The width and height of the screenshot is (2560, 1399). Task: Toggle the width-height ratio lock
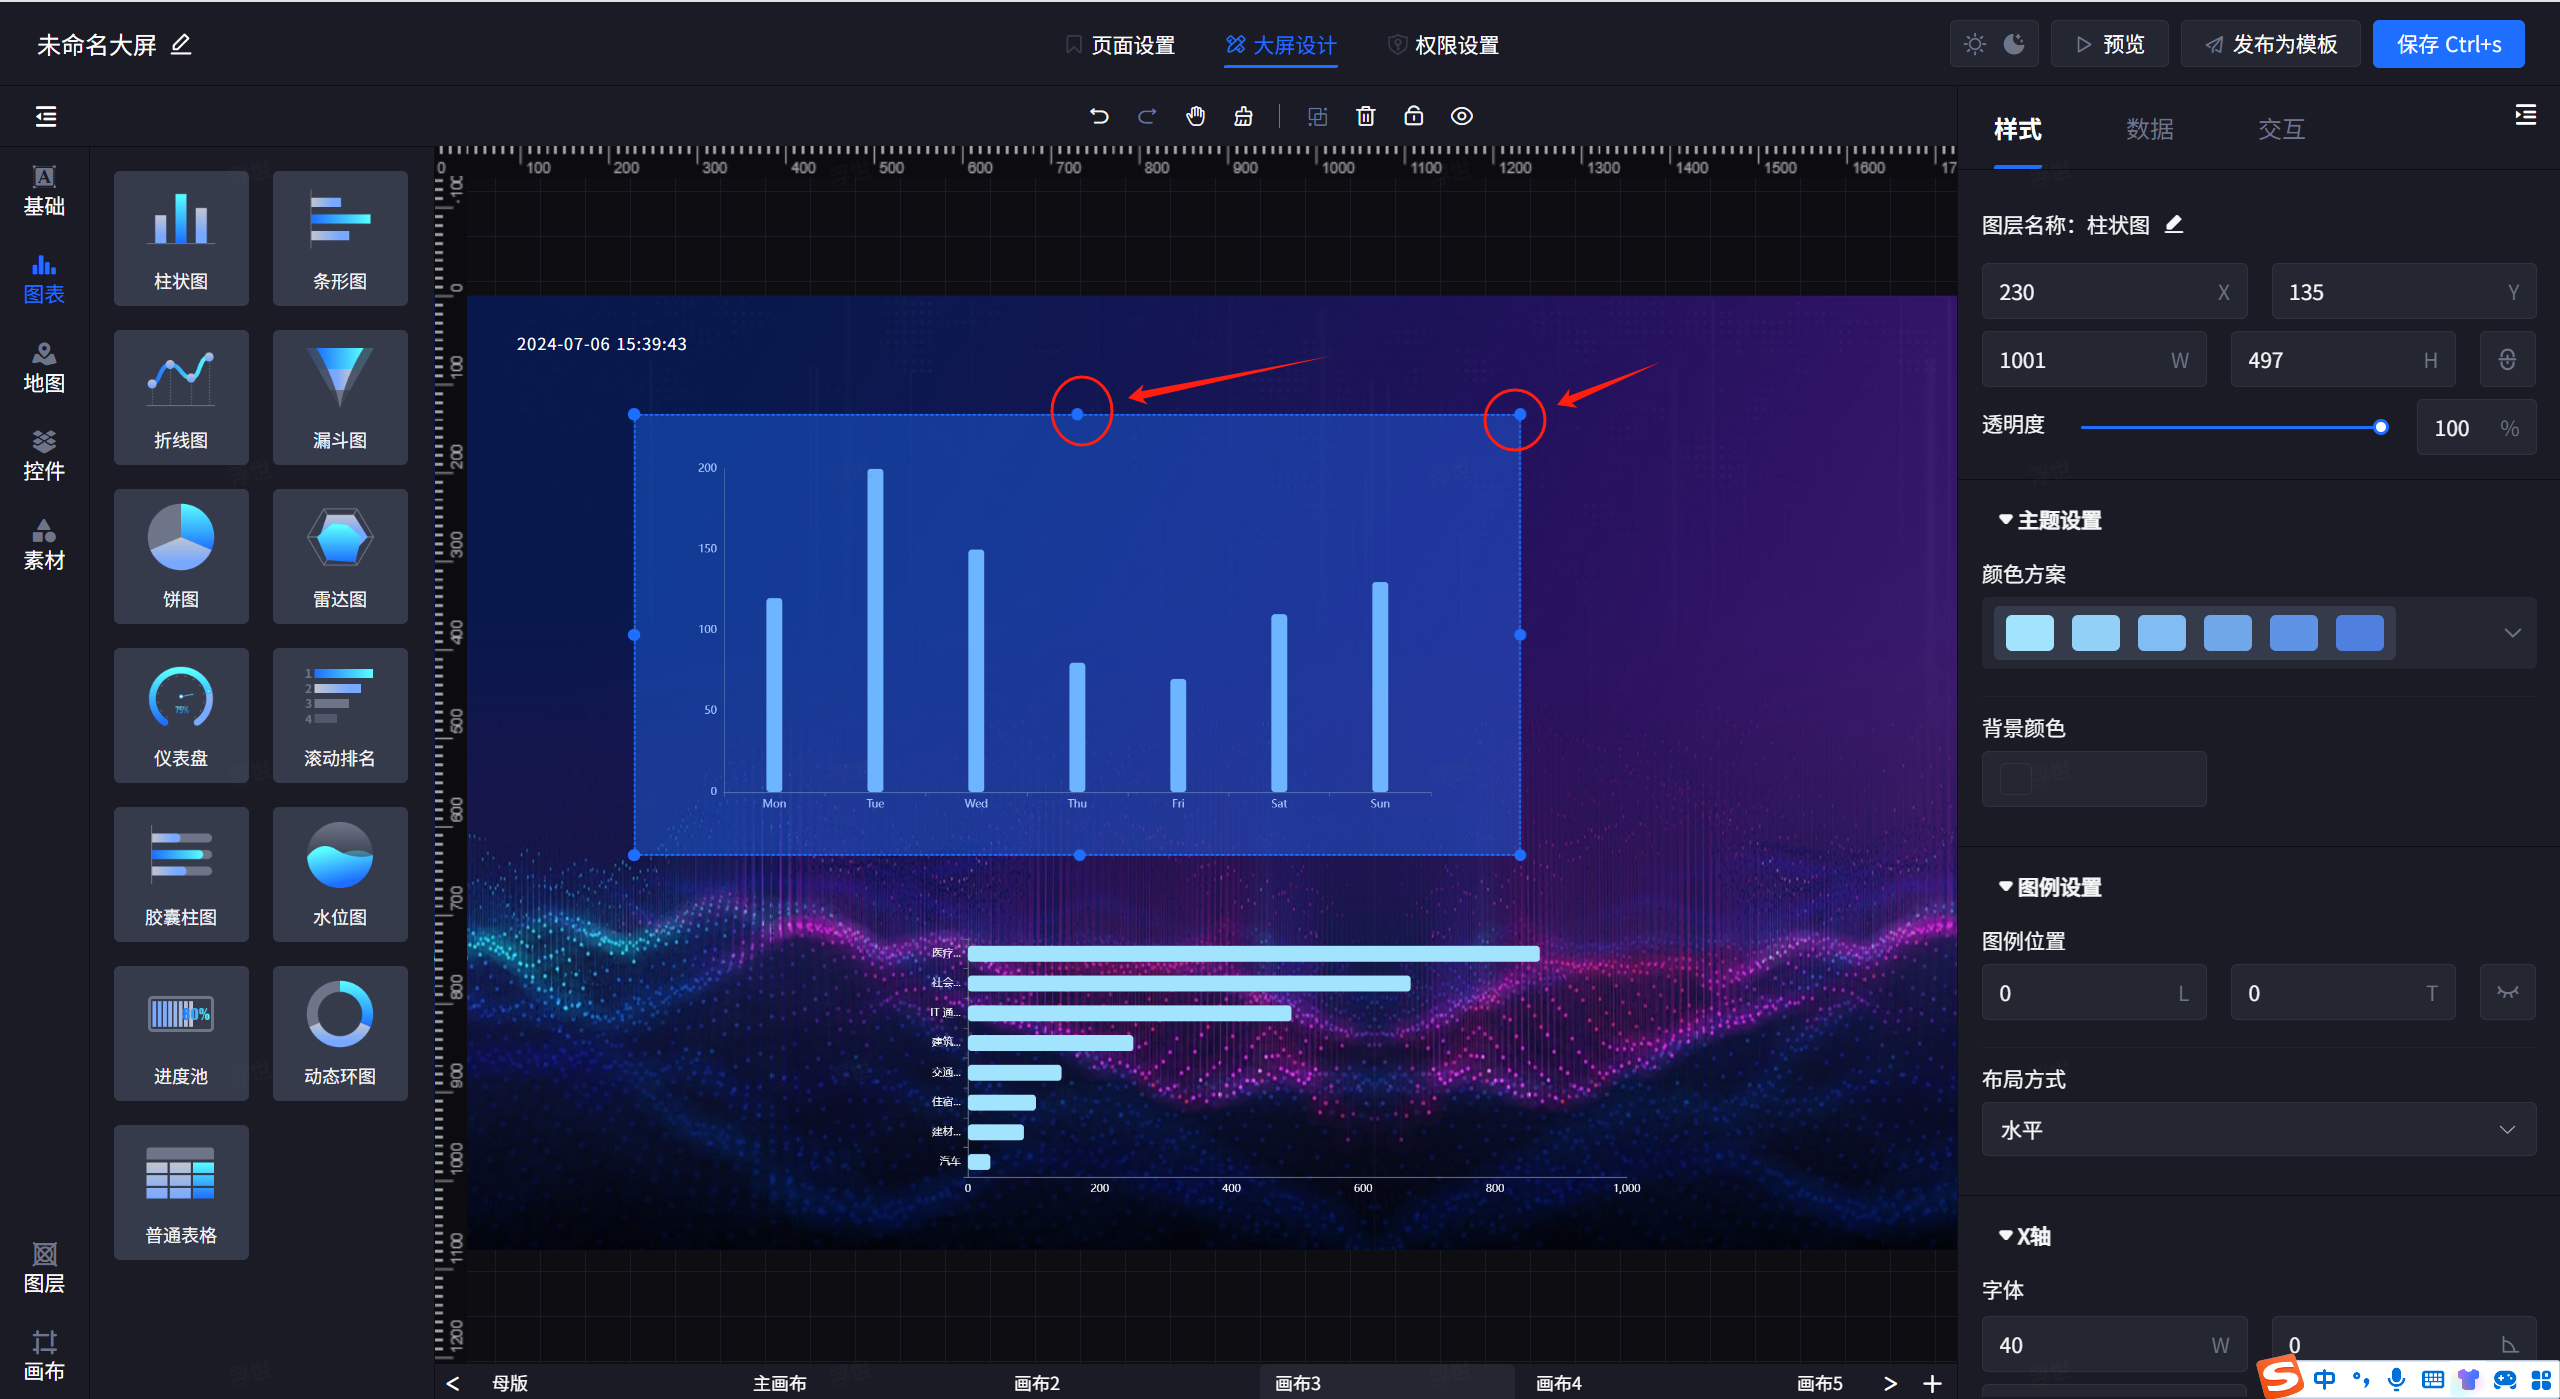point(2507,360)
